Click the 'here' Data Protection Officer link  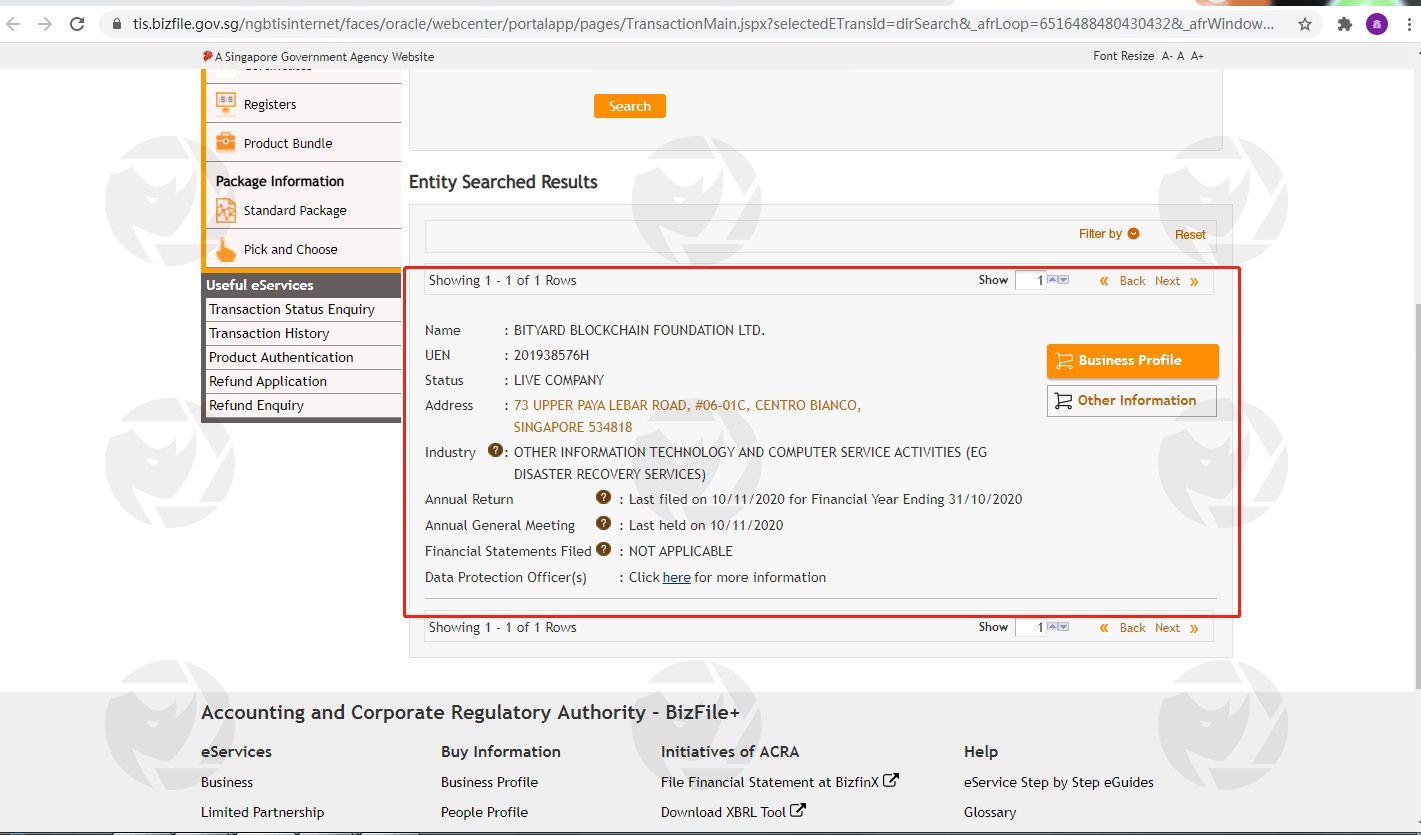(x=676, y=578)
